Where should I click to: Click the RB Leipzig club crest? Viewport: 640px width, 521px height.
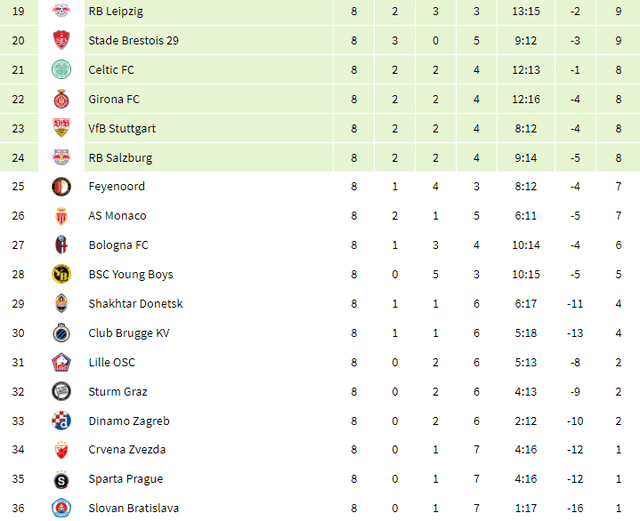click(62, 11)
